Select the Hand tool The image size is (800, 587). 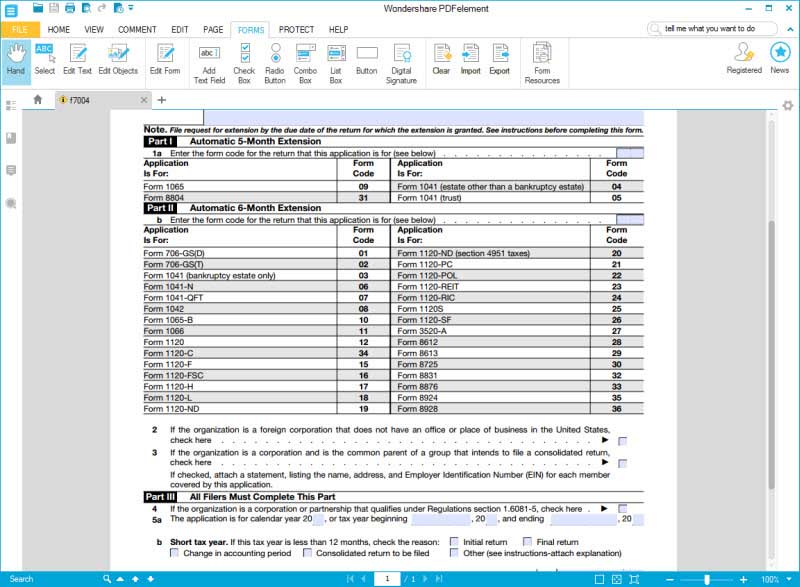(16, 60)
